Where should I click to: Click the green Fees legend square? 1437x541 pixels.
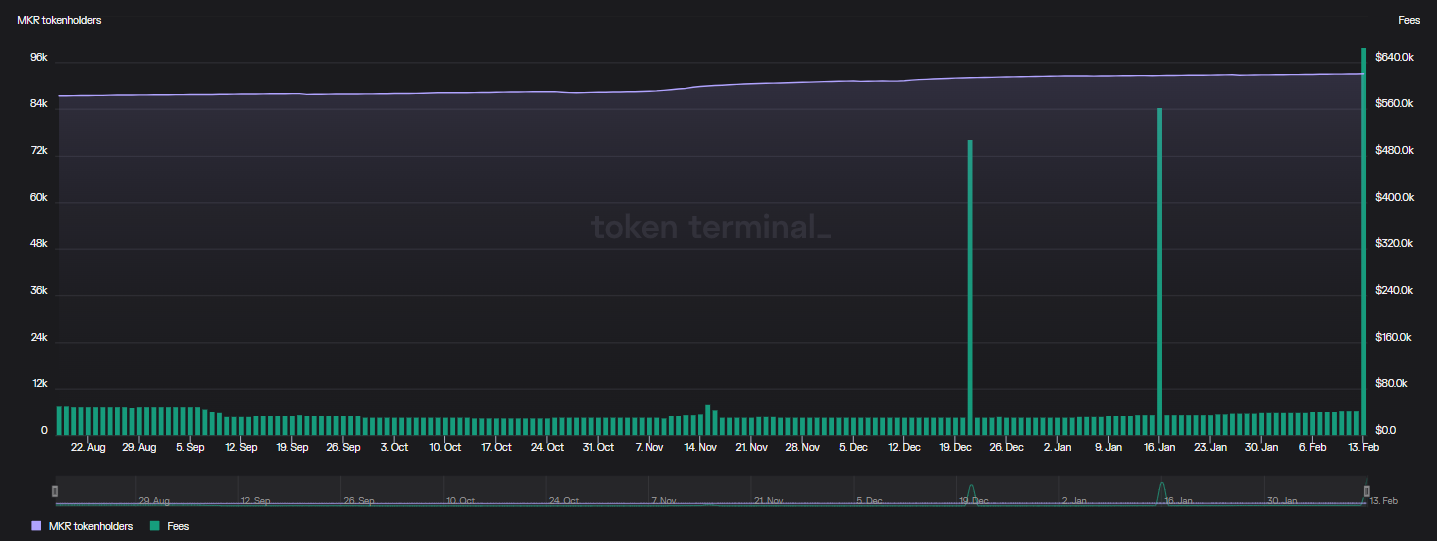click(x=155, y=525)
